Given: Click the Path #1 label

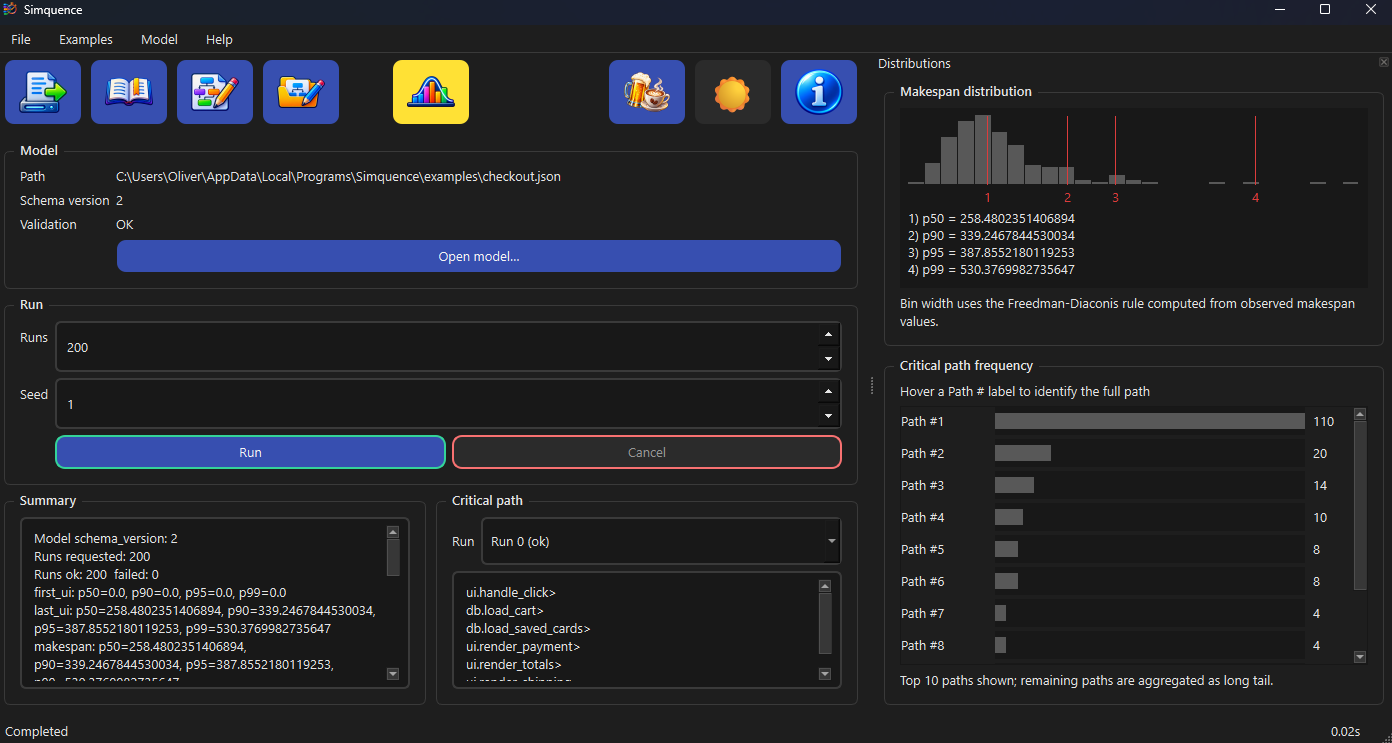Looking at the screenshot, I should [x=922, y=421].
